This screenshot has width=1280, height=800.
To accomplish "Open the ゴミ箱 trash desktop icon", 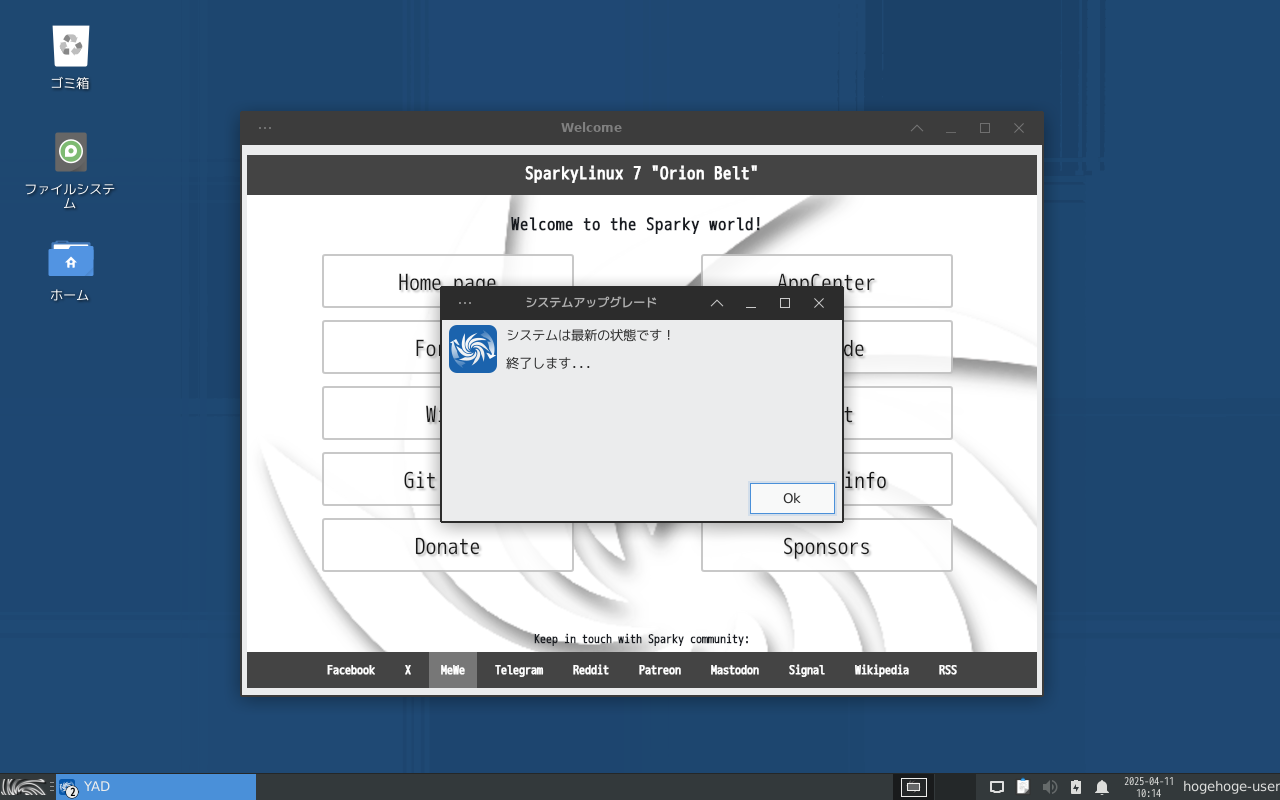I will coord(70,57).
